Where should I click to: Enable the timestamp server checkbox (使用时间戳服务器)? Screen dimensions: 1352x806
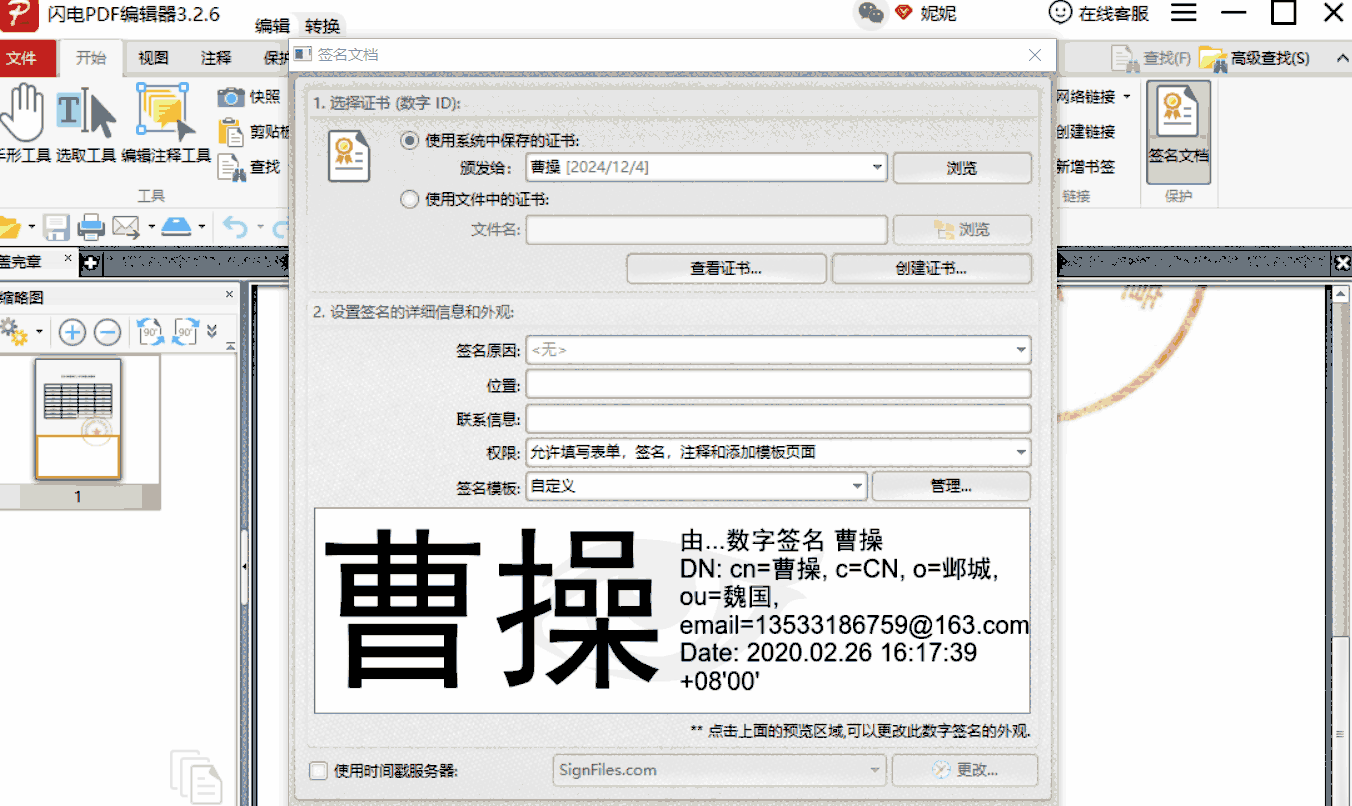(x=318, y=771)
